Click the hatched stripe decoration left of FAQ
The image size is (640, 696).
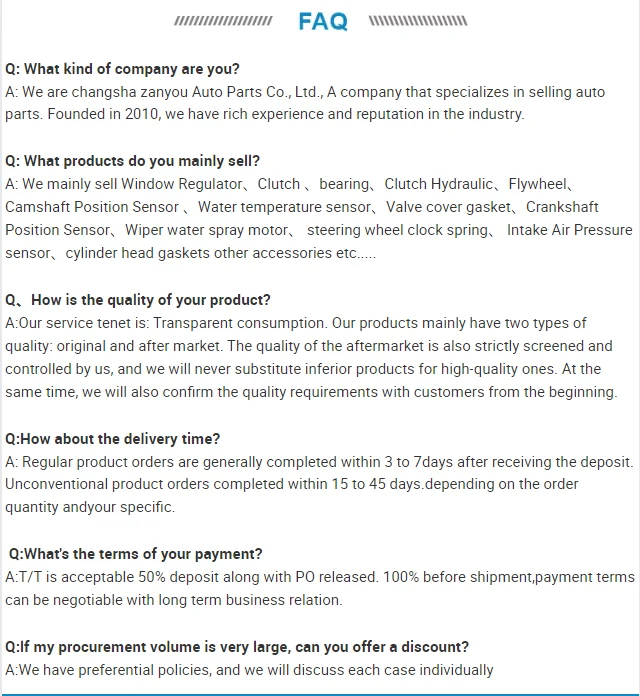(223, 21)
